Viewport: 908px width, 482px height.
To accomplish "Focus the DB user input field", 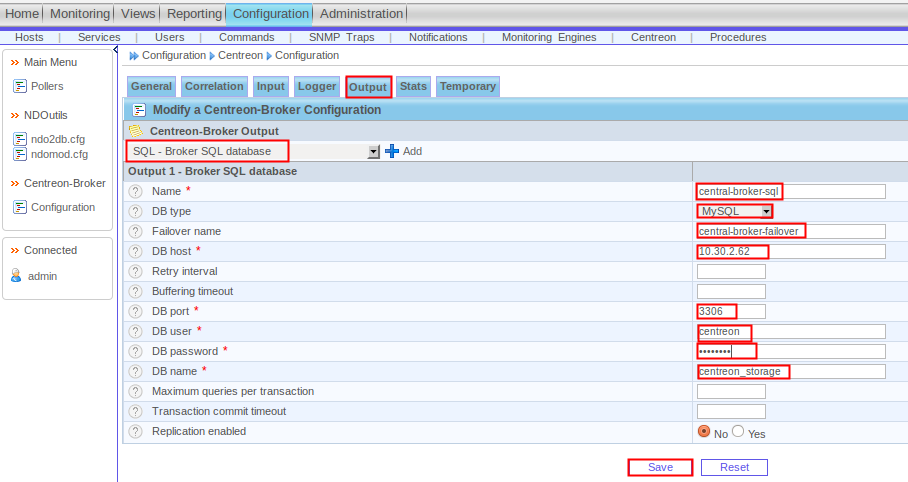I will coord(791,331).
